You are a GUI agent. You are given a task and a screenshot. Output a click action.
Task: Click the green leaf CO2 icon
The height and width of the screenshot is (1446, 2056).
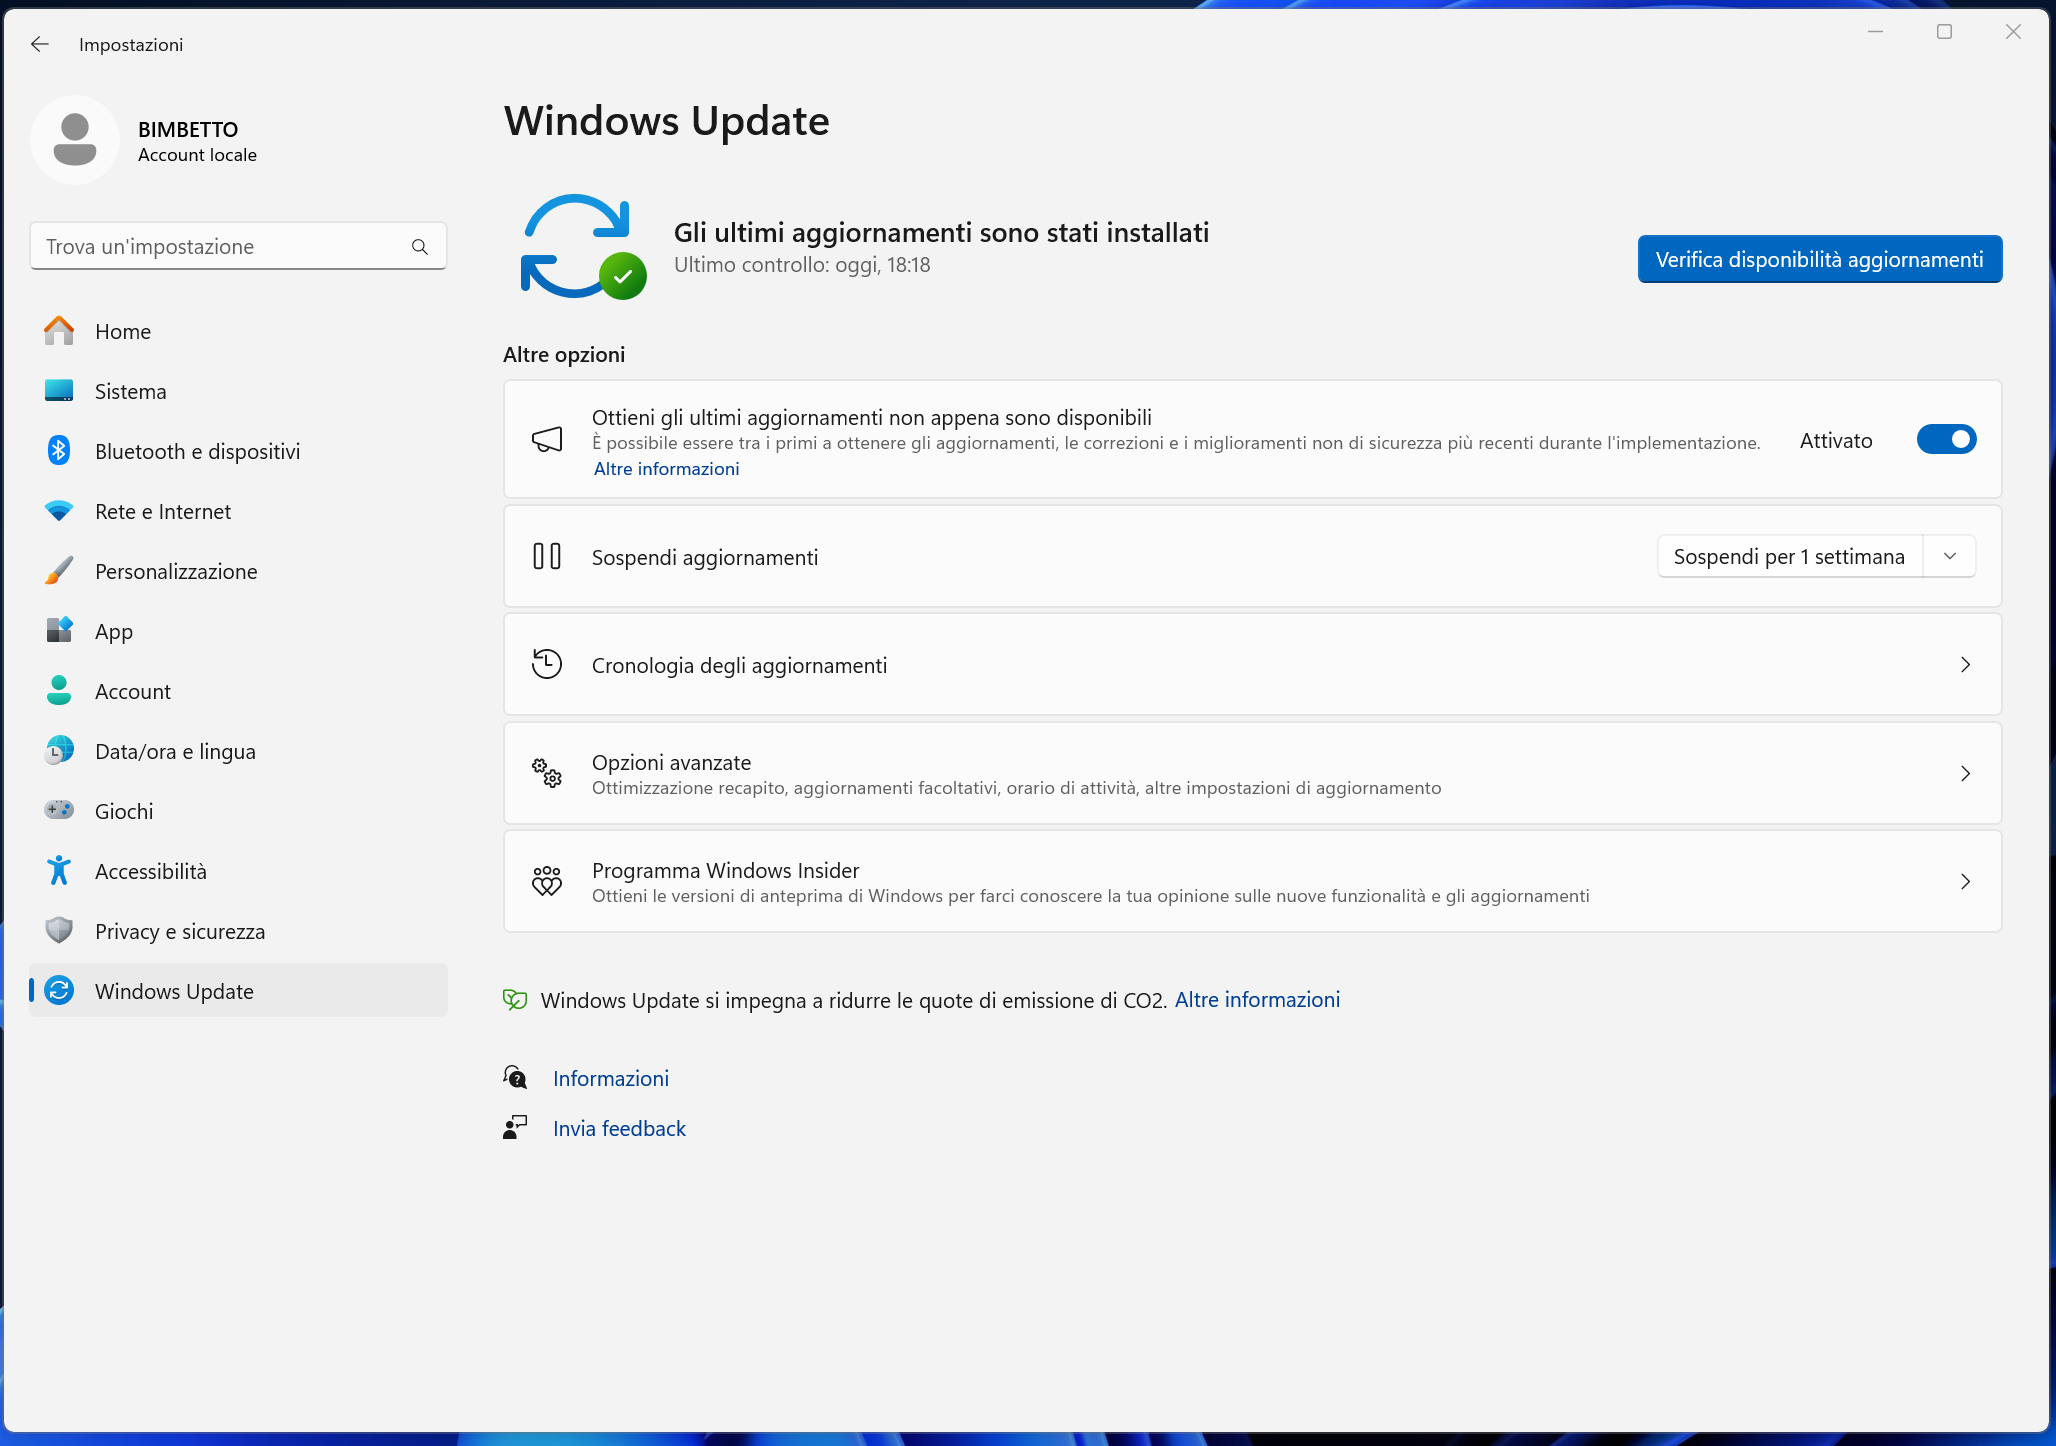pos(515,1000)
